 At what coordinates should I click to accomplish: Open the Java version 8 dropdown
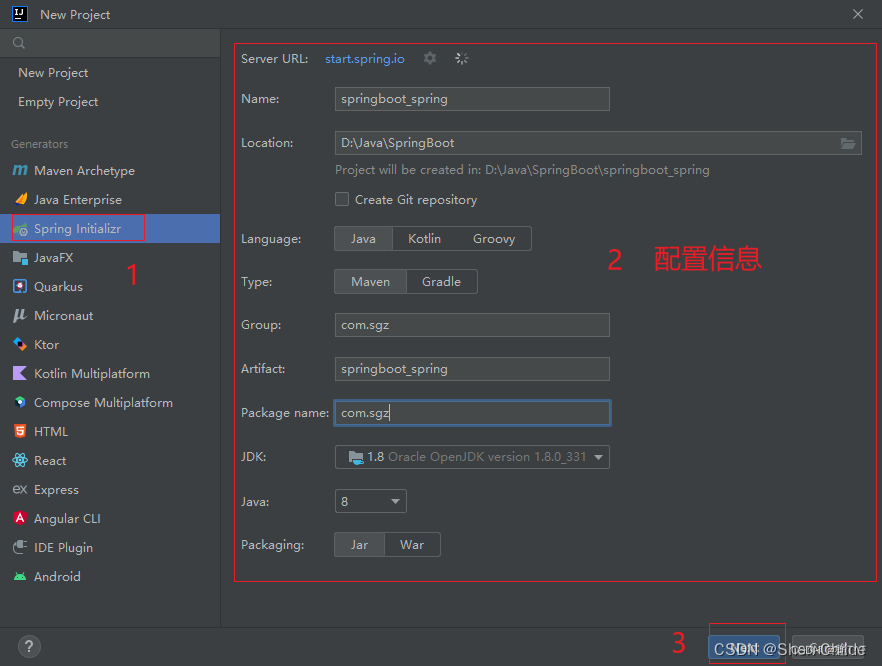click(x=371, y=501)
